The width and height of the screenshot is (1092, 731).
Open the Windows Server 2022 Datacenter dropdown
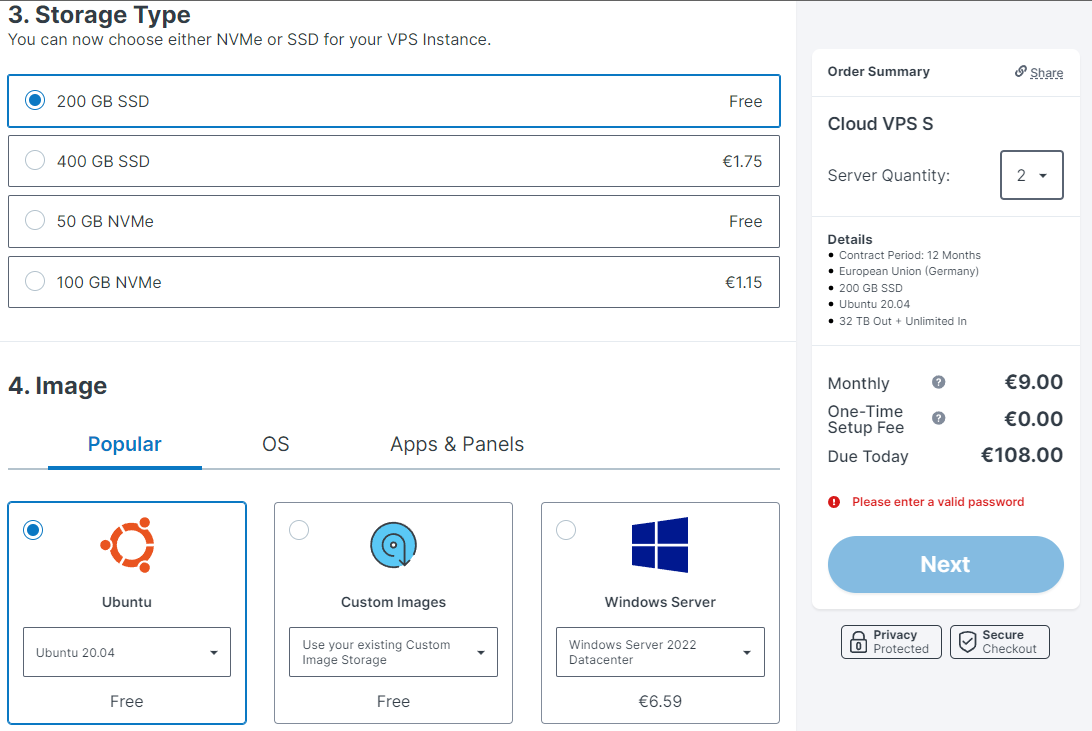pyautogui.click(x=660, y=652)
